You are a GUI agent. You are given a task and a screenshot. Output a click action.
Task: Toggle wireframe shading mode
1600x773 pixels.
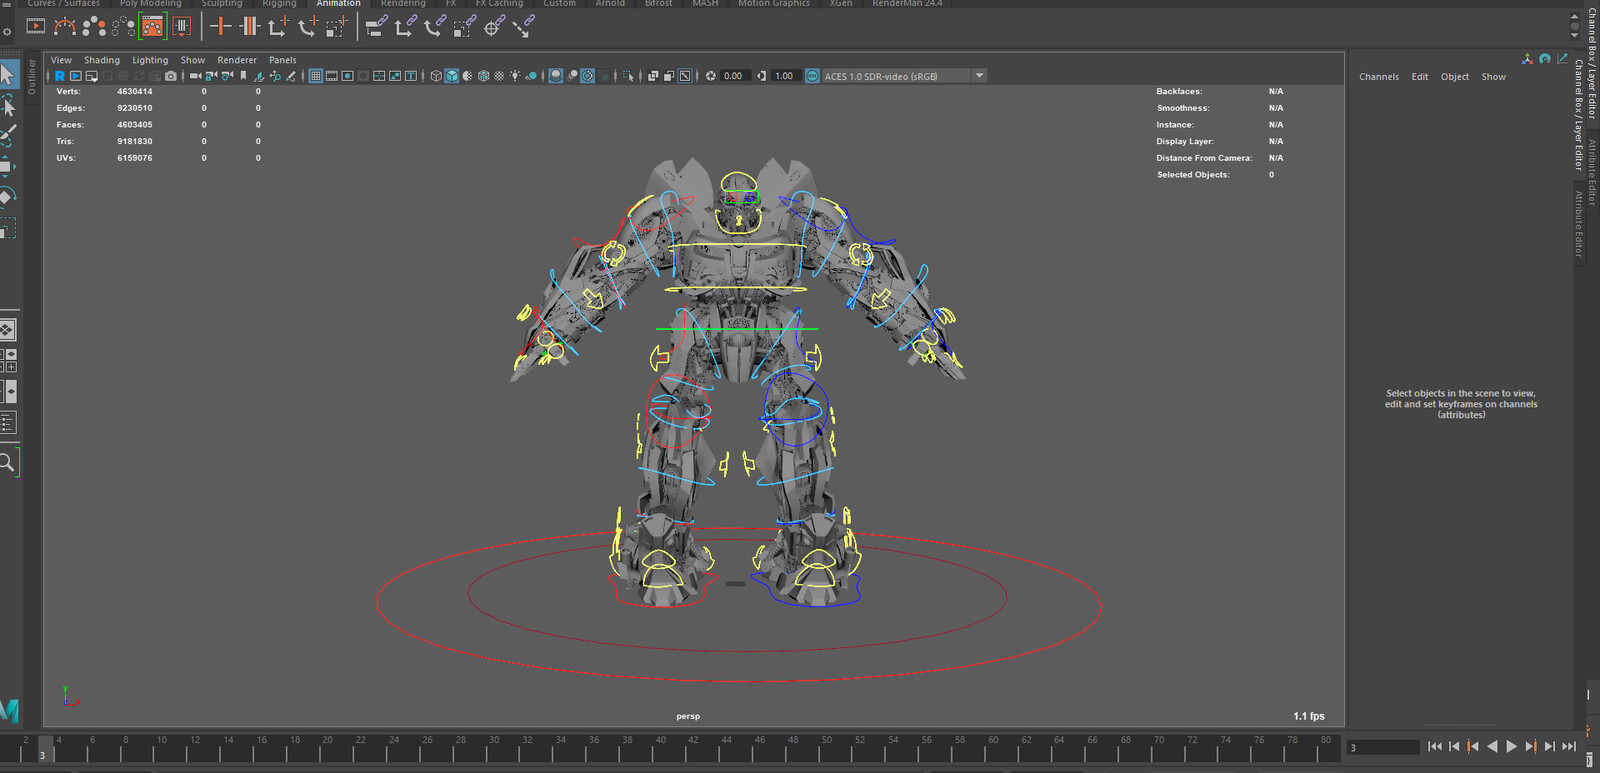pos(436,76)
